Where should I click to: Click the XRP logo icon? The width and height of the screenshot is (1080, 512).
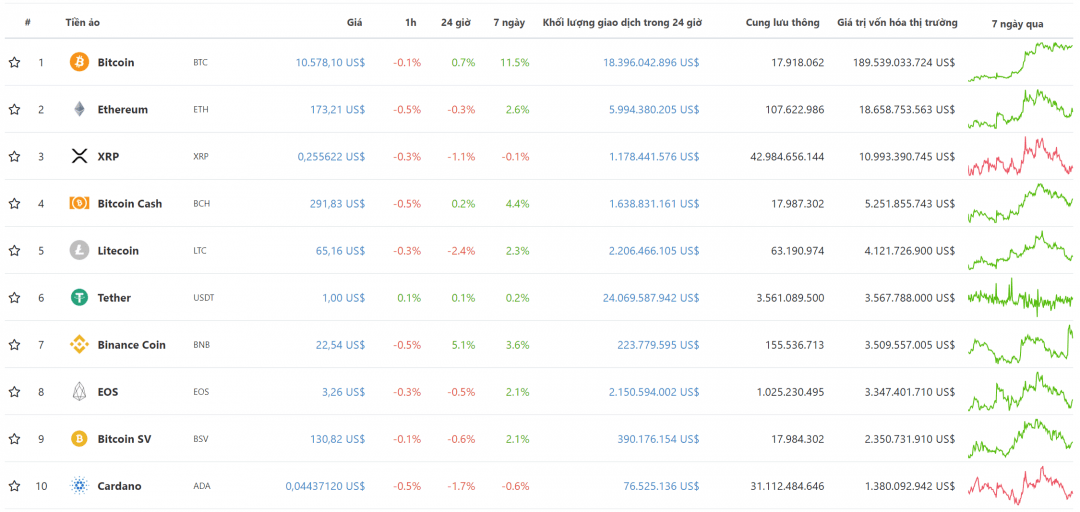(79, 156)
